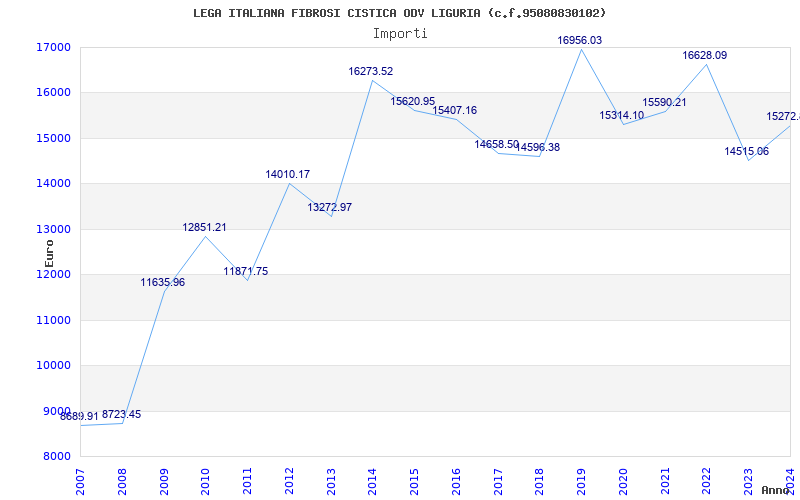Select the 15590.21 data label

664,102
